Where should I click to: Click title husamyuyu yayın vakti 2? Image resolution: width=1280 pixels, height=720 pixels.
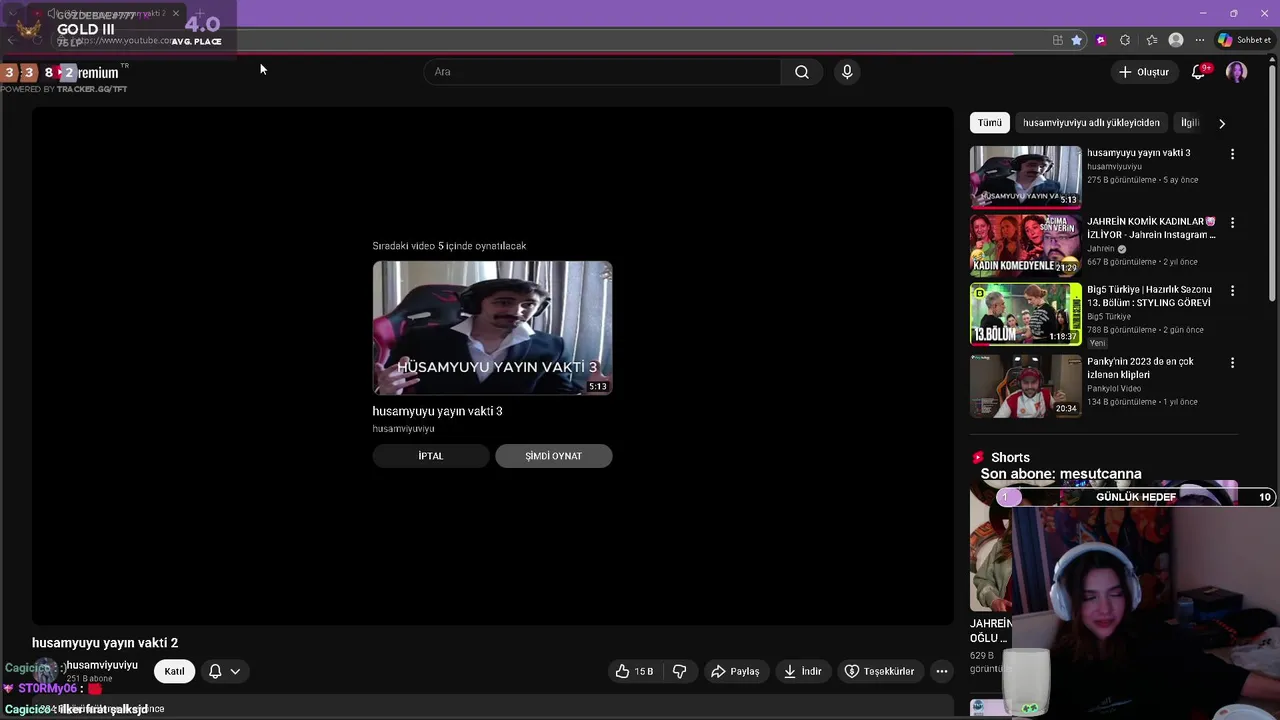click(x=105, y=643)
